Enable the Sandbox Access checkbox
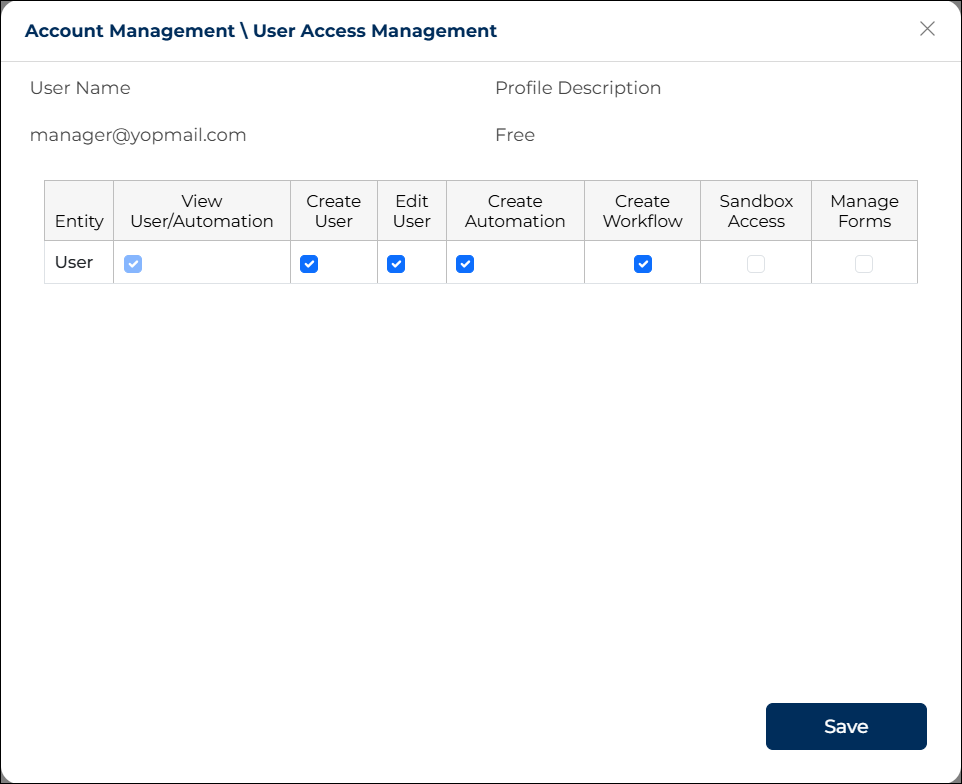The image size is (962, 784). pyautogui.click(x=756, y=264)
